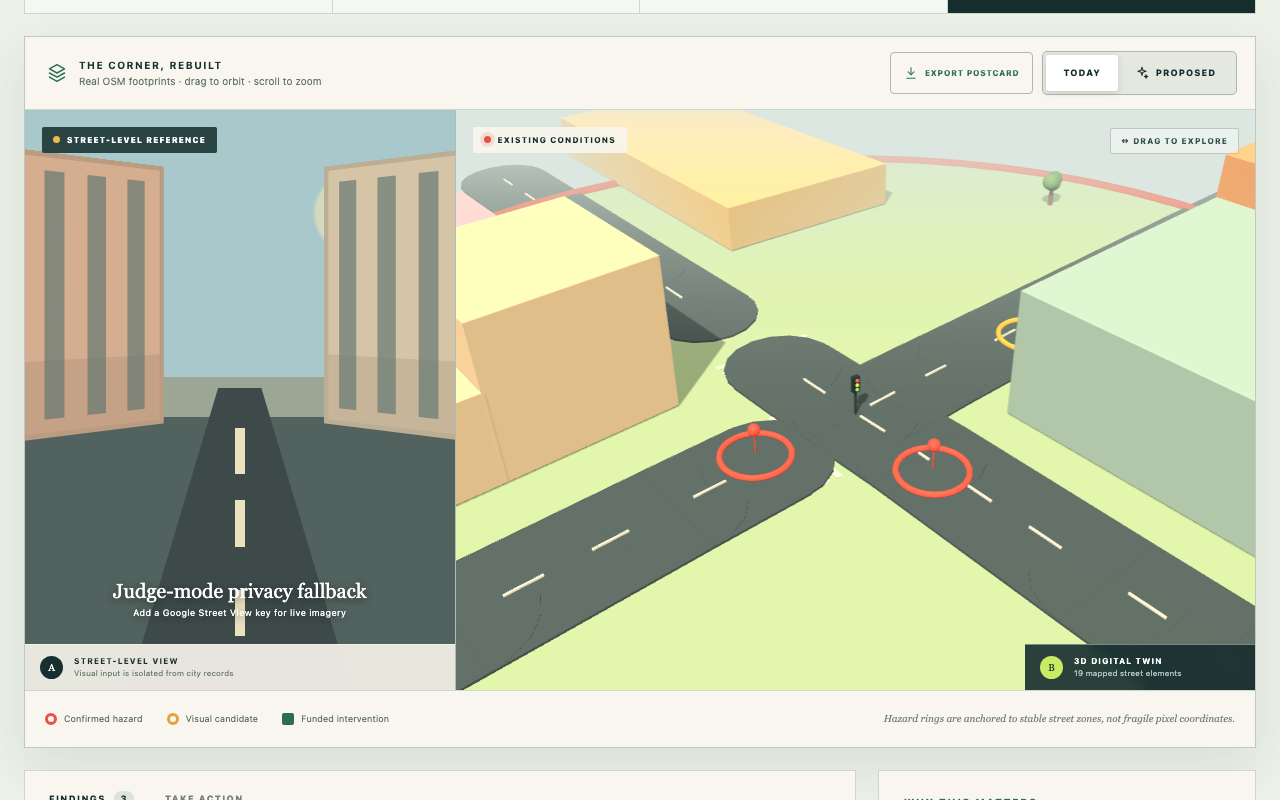Screen dimensions: 1280x800
Task: Click the hazard rings anchoring note
Action: [1059, 719]
